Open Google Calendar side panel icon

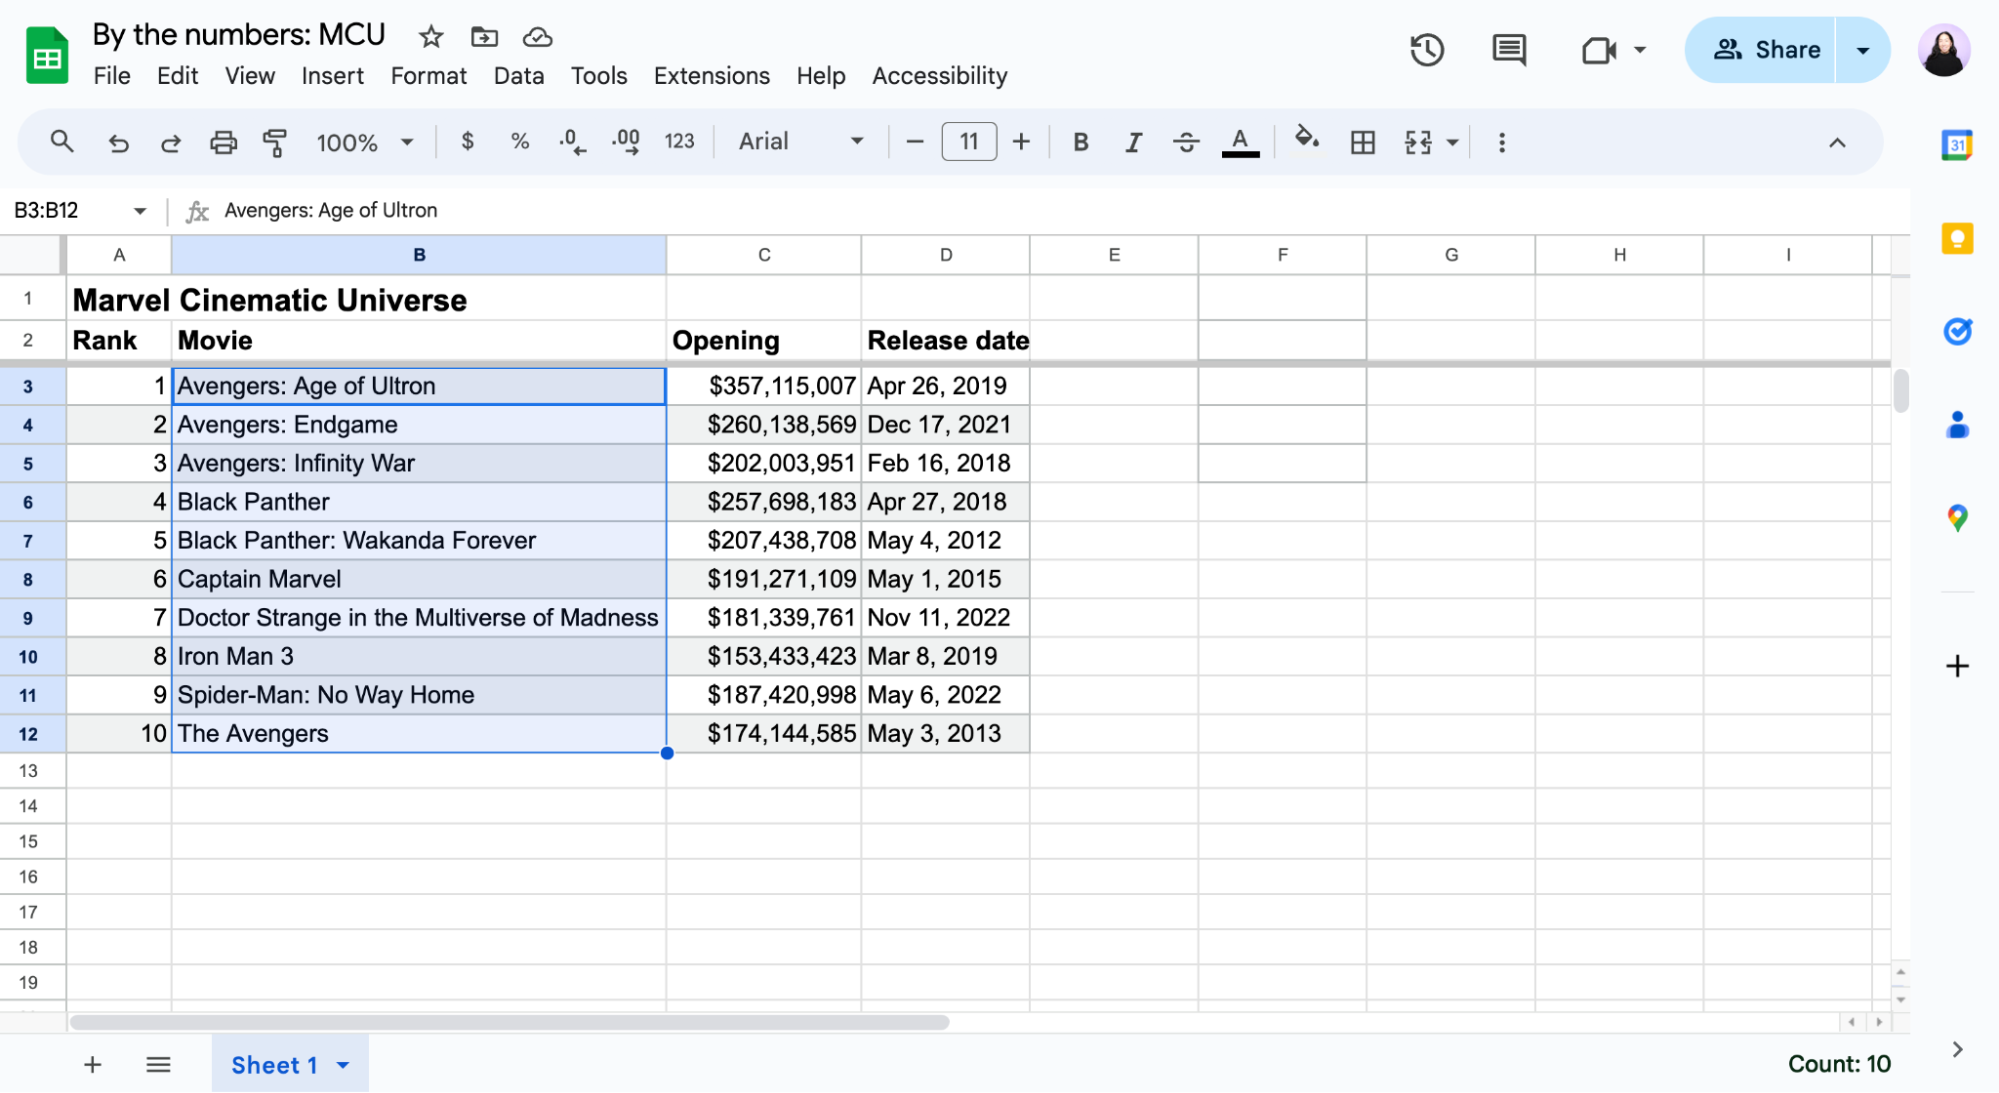coord(1957,145)
